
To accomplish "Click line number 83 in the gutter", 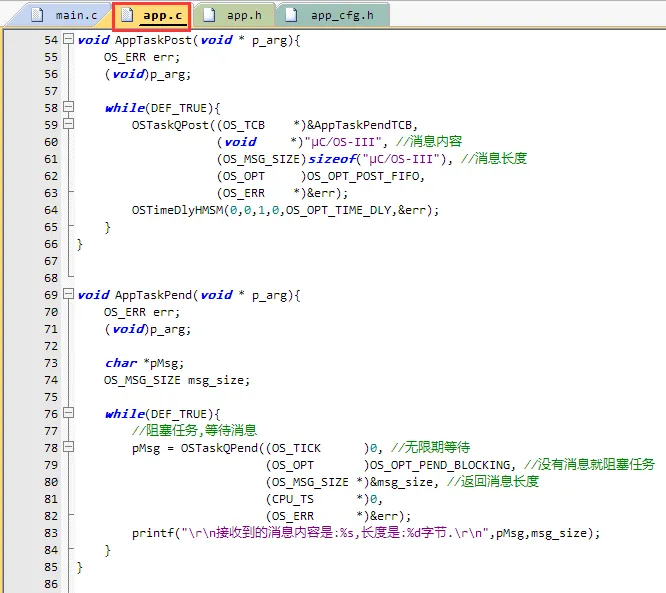I will 50,532.
